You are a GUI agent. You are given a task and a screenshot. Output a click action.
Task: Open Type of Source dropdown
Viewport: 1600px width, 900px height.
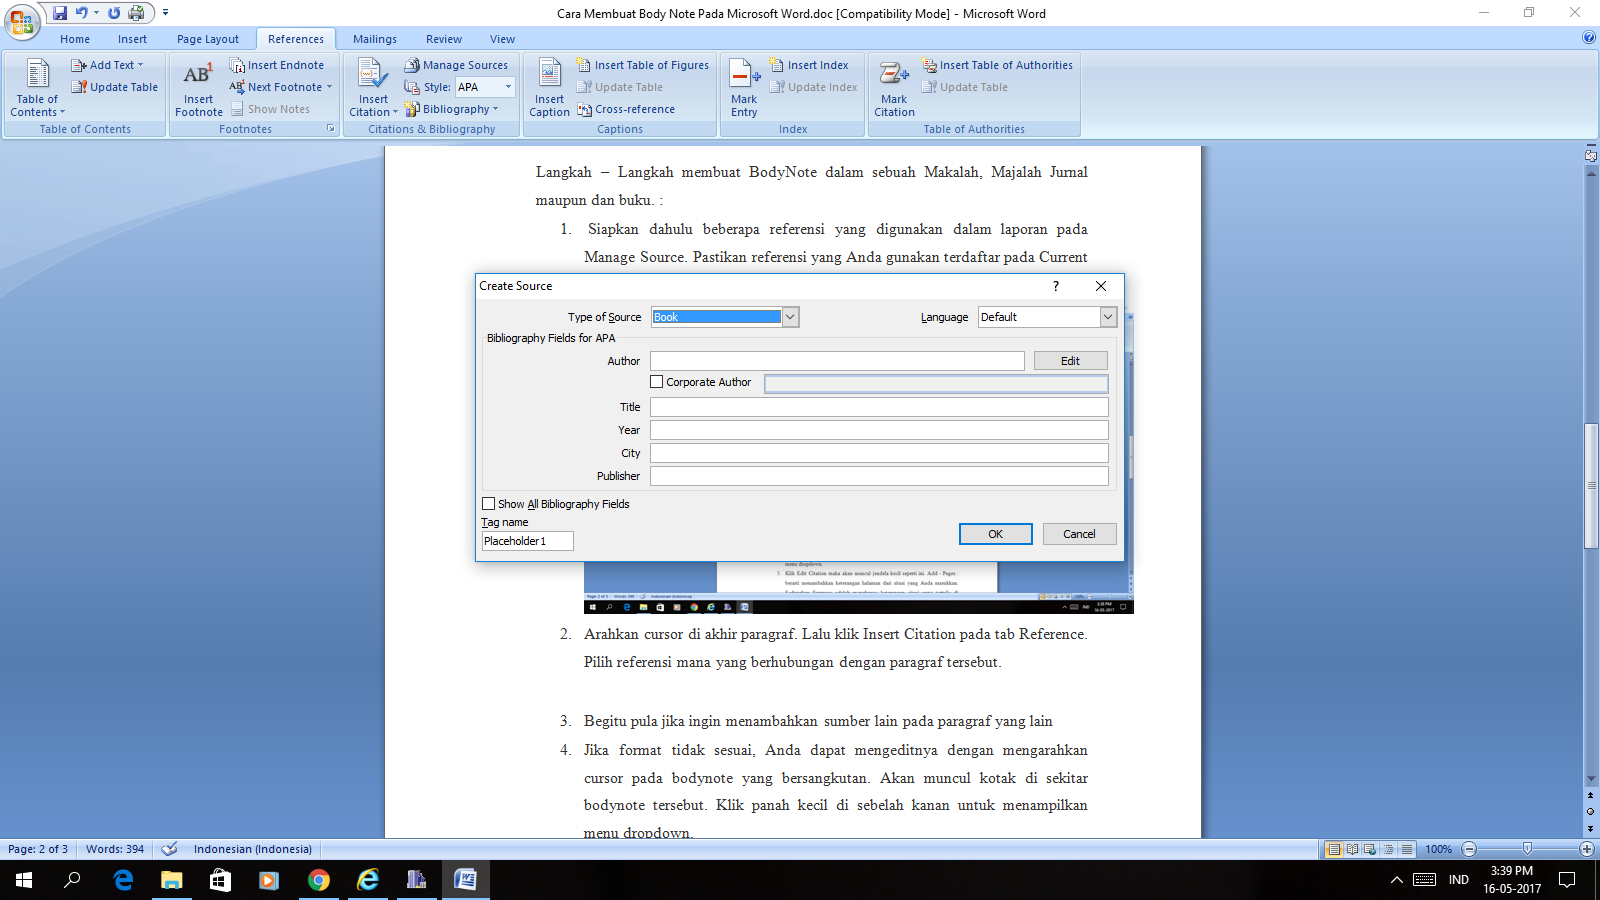tap(790, 317)
